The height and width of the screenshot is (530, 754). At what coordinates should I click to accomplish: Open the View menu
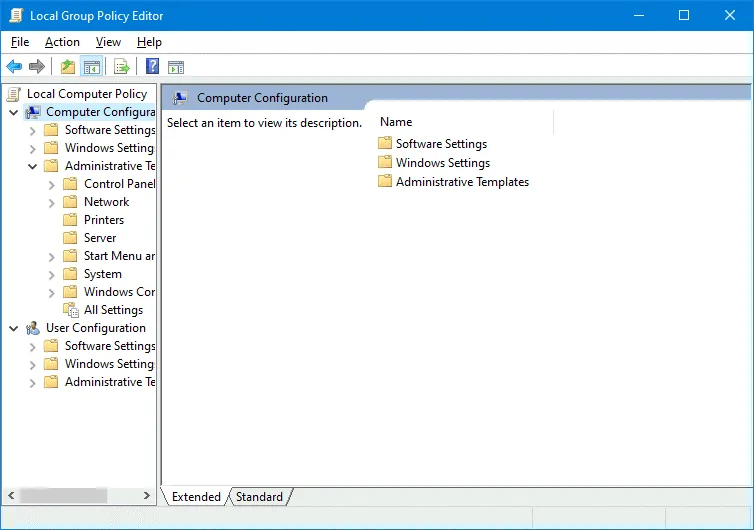(108, 42)
